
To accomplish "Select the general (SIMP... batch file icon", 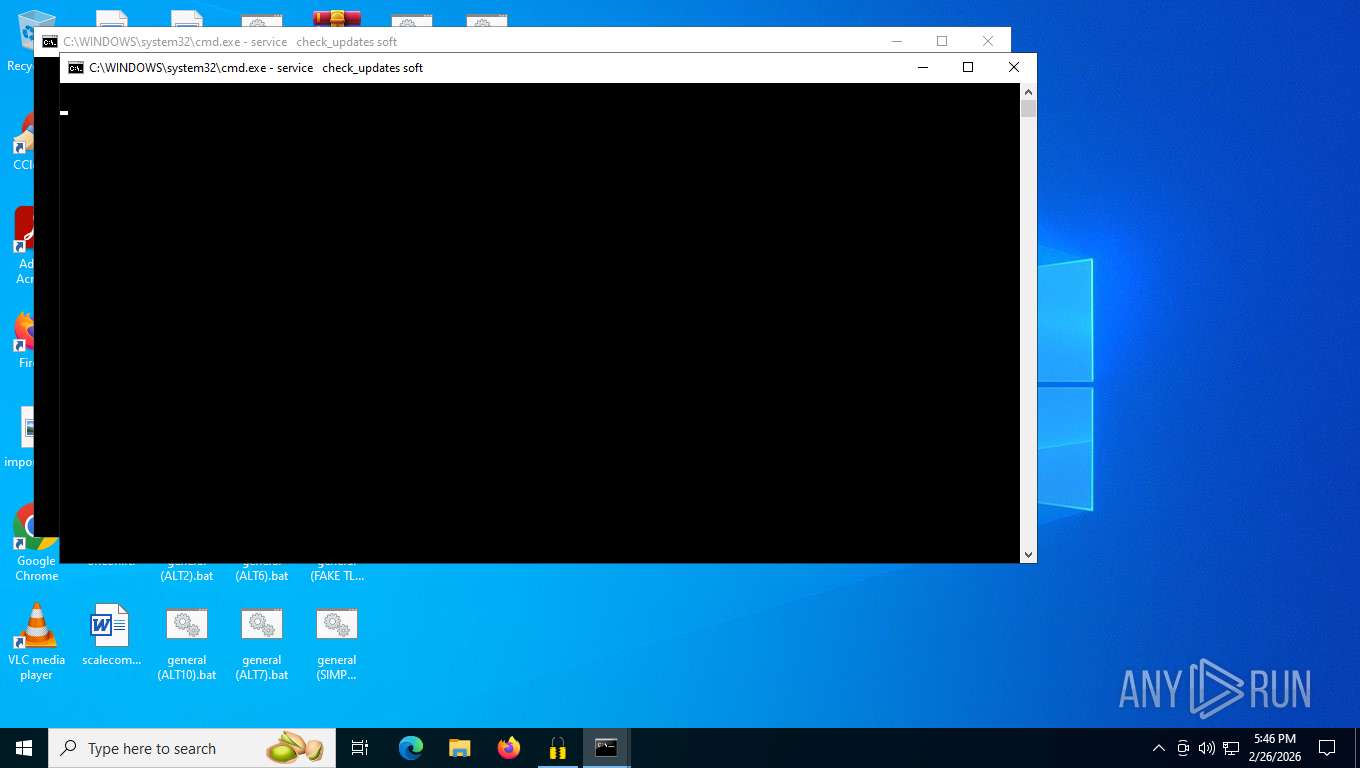I will click(x=337, y=644).
